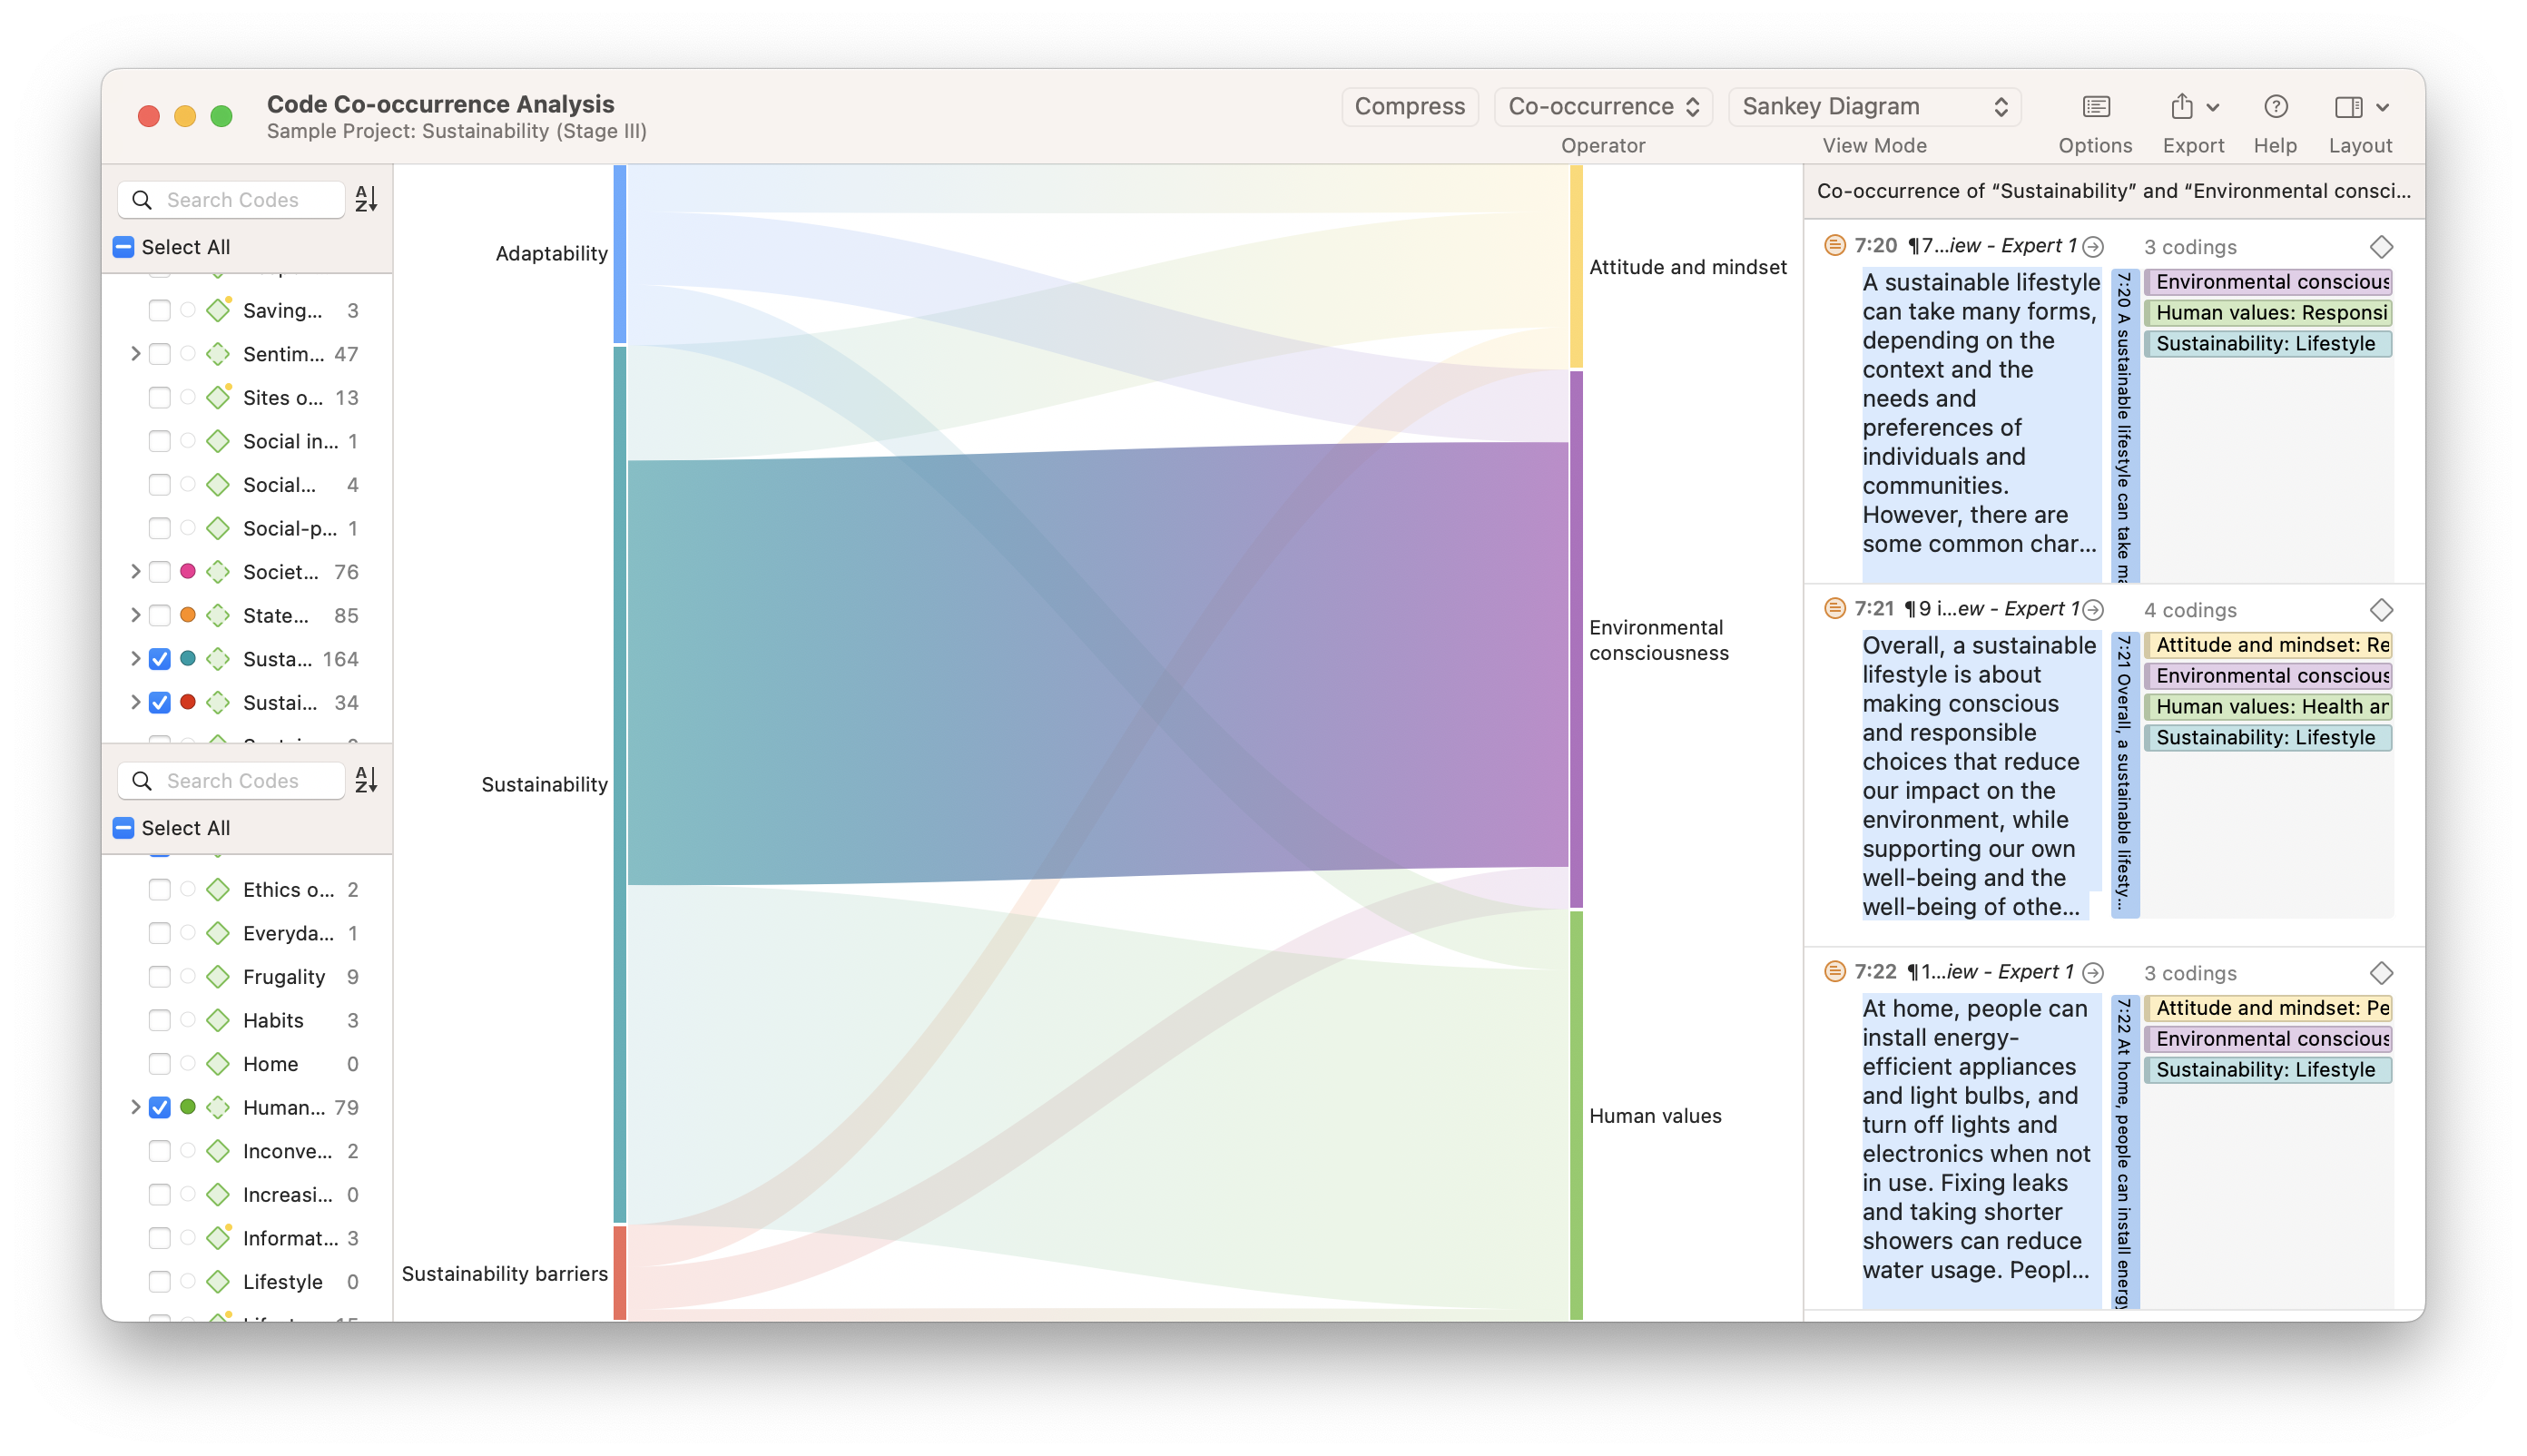Click the Layout panel icon
The image size is (2527, 1456).
pyautogui.click(x=2347, y=107)
